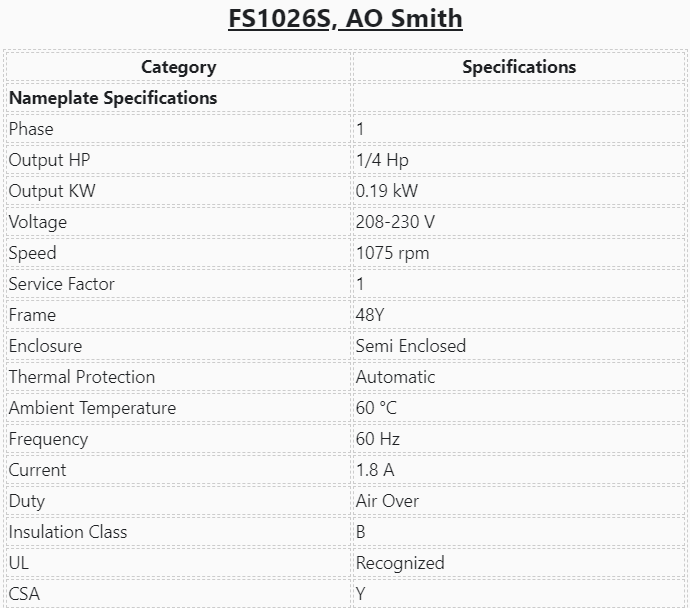Viewport: 690px width, 608px height.
Task: Click the Recognized UL value
Action: (x=400, y=563)
